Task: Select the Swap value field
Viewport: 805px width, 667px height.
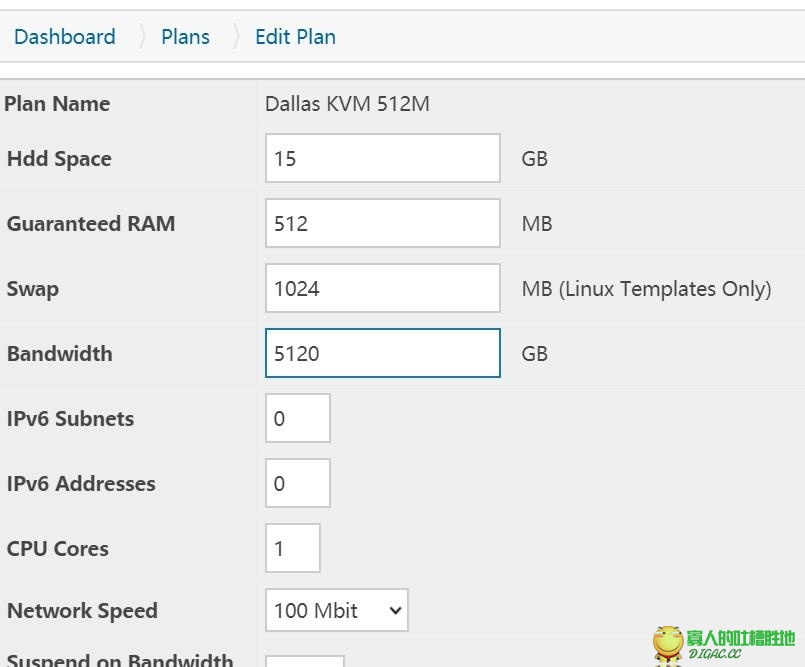Action: coord(383,288)
